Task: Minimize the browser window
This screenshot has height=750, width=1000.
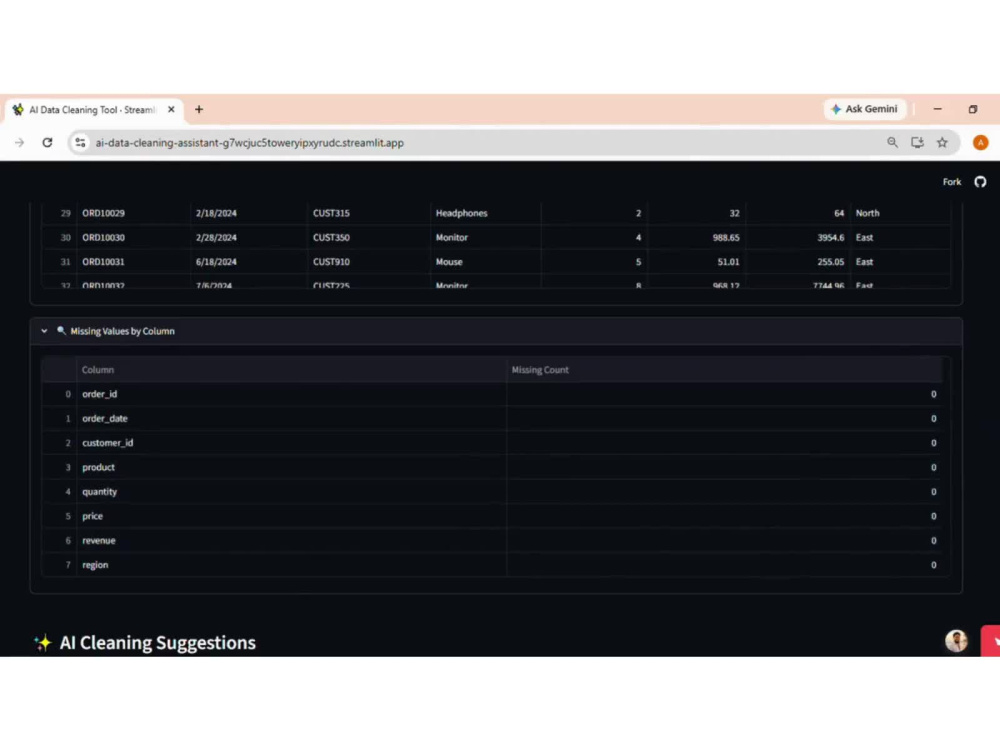Action: coord(937,109)
